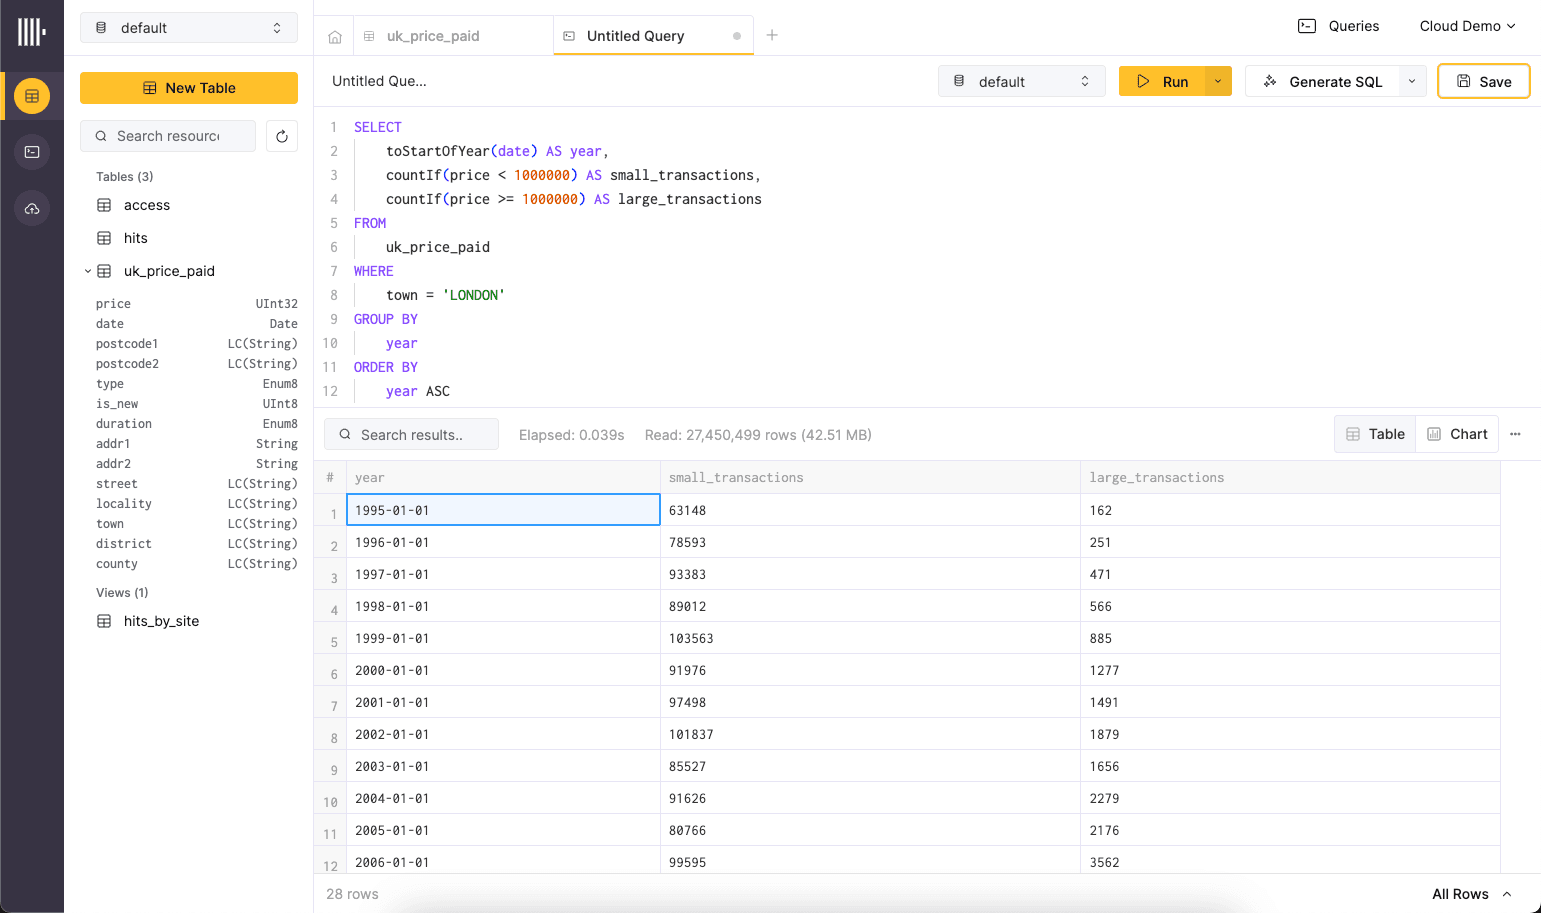Open the default database selector in sidebar
The image size is (1541, 913).
pos(188,28)
